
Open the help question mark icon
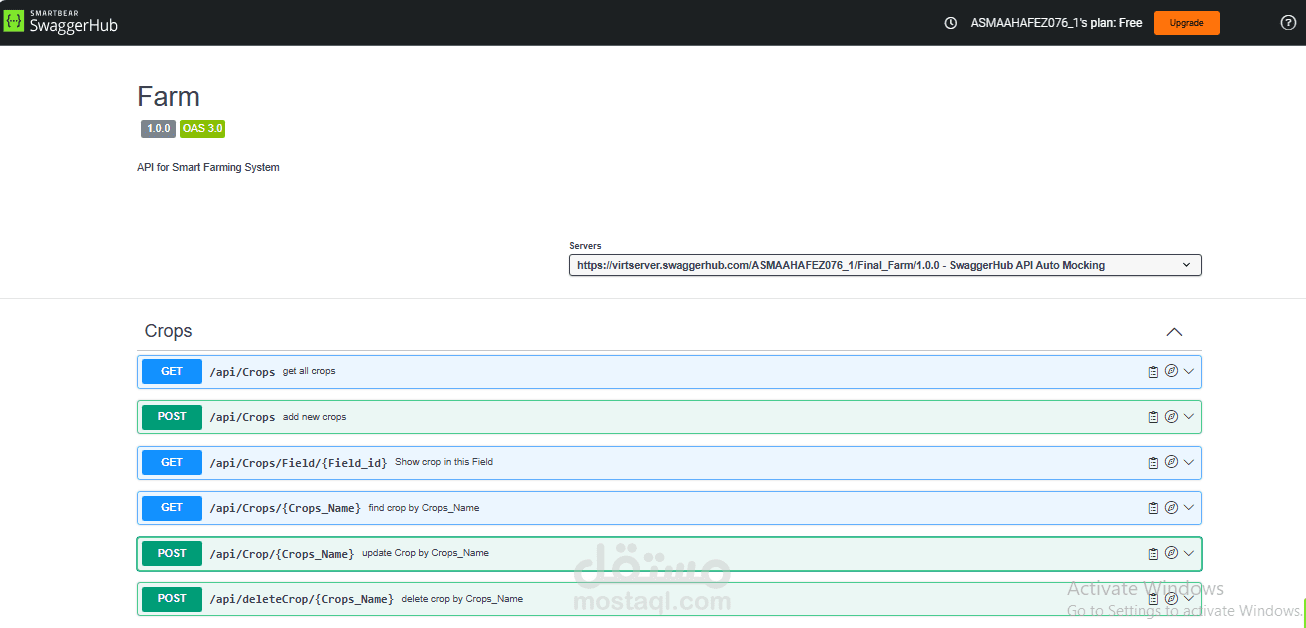coord(1288,23)
